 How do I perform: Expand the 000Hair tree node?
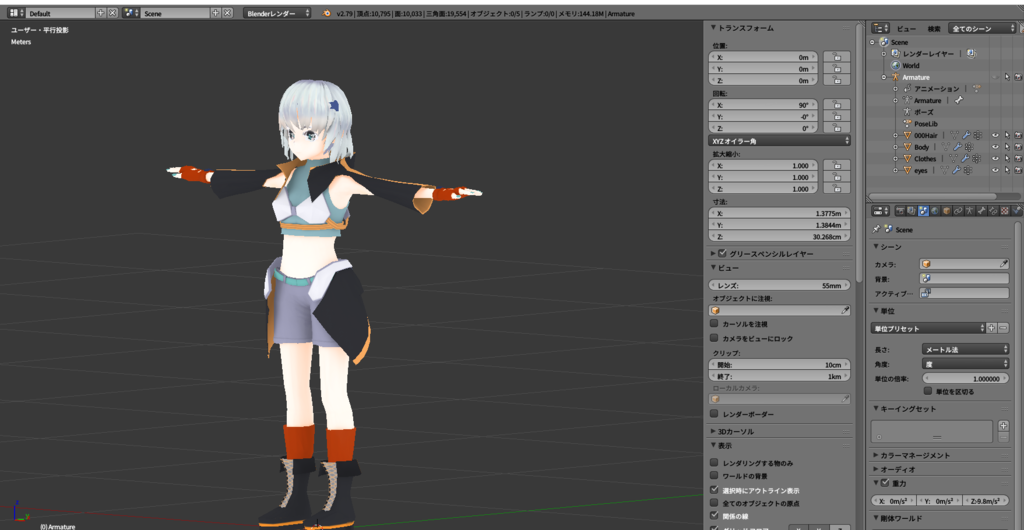pos(896,135)
